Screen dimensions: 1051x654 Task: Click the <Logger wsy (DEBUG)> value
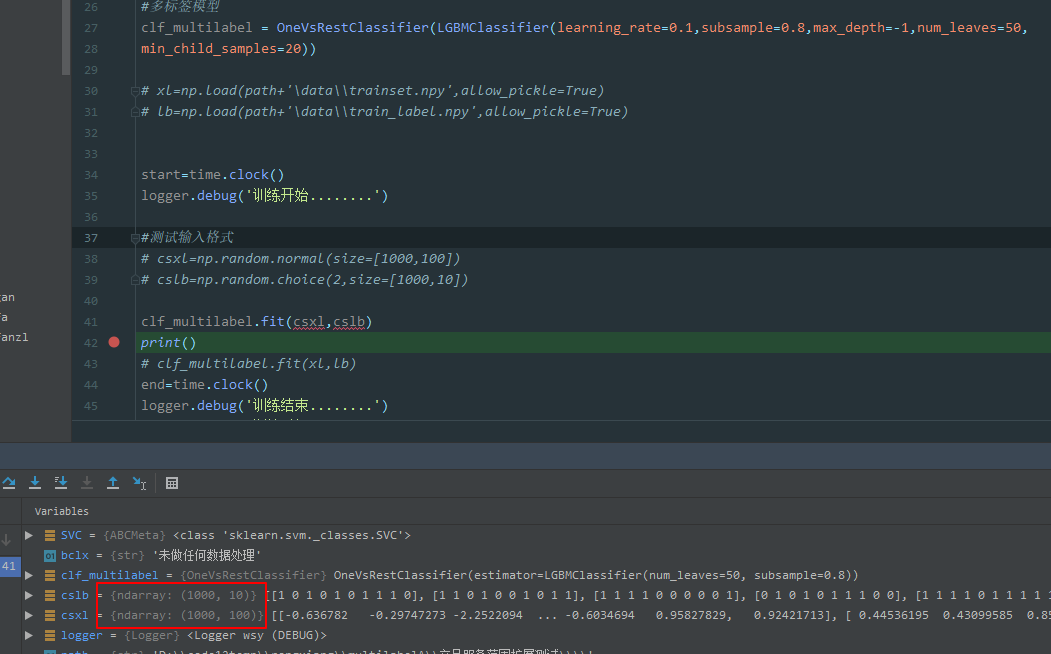[x=257, y=635]
